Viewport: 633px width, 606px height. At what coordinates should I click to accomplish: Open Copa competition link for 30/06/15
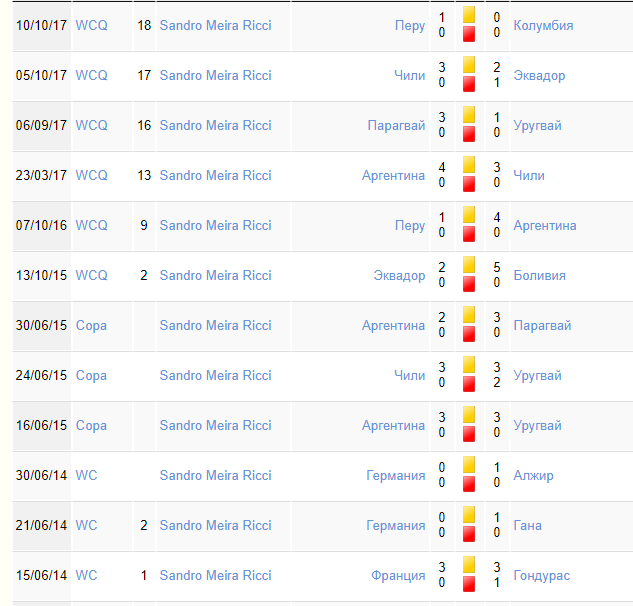[x=91, y=325]
